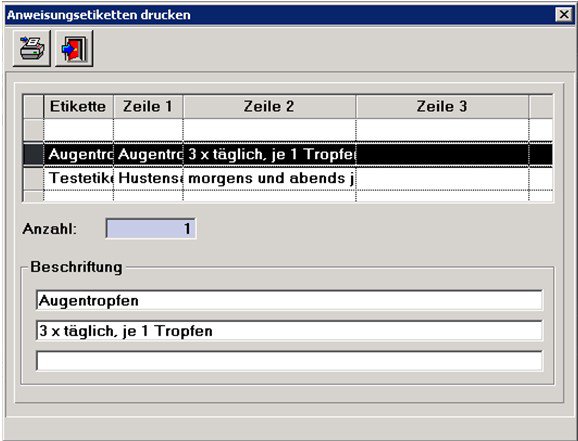Select the Testetike row cell

[79, 178]
